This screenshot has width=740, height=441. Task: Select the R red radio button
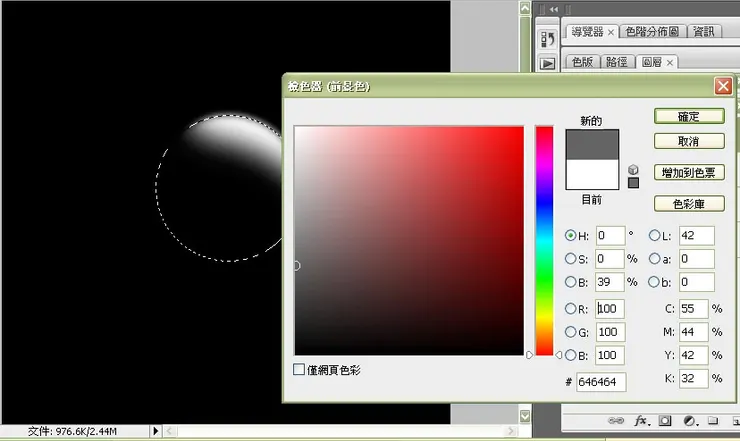570,308
